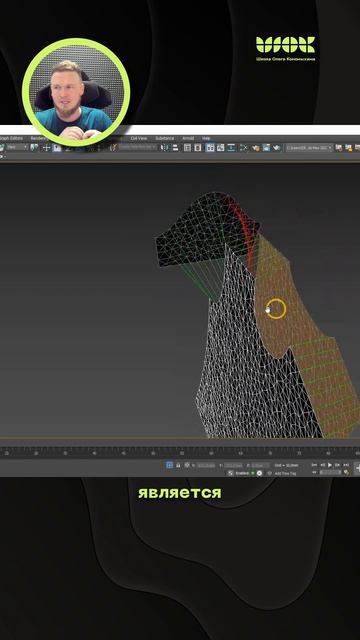Click the plus icon right of playback controls
This screenshot has width=360, height=640.
pyautogui.click(x=357, y=468)
